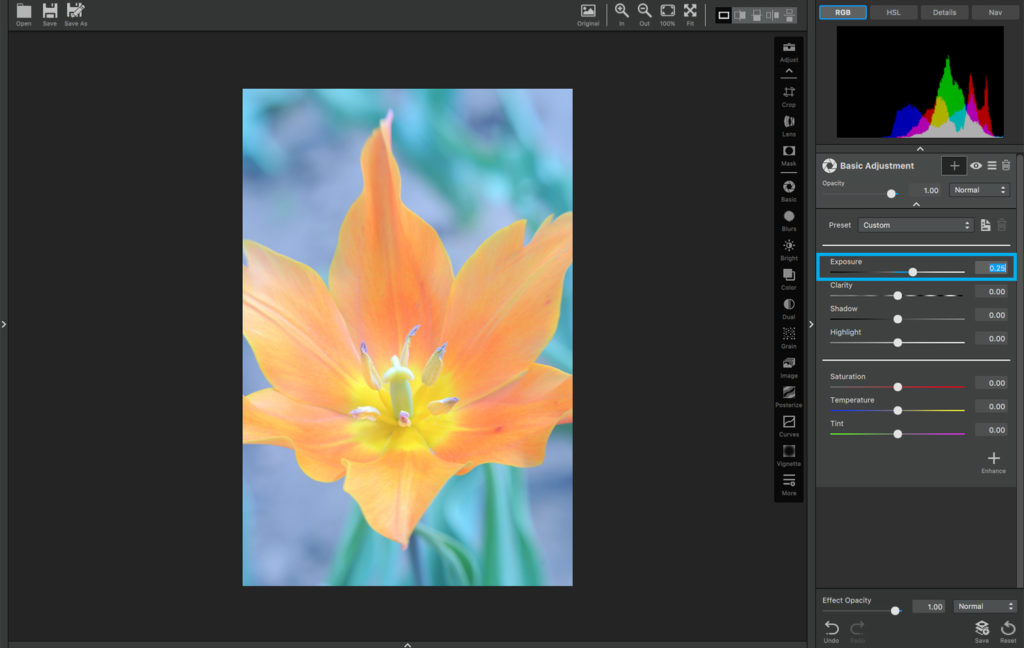Screen dimensions: 1024x648
Task: Open More tools list
Action: coord(789,485)
